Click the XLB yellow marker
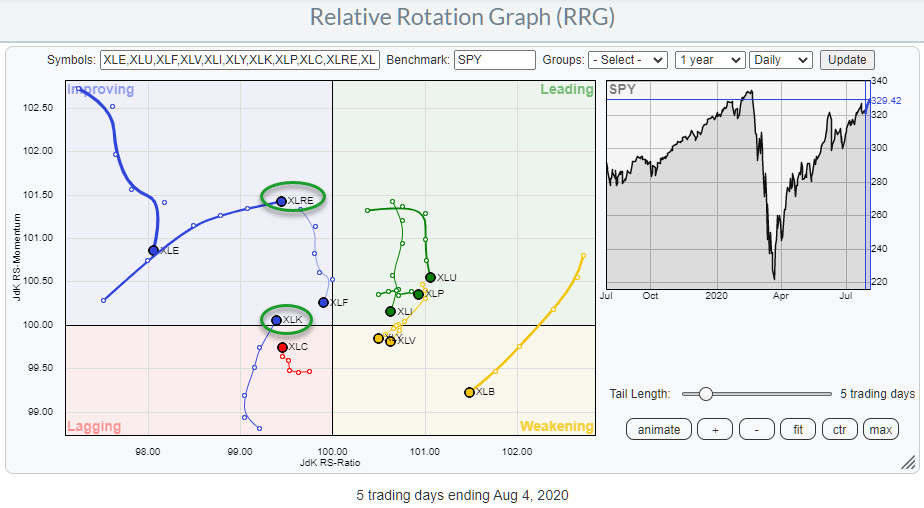This screenshot has height=508, width=924. [x=469, y=392]
